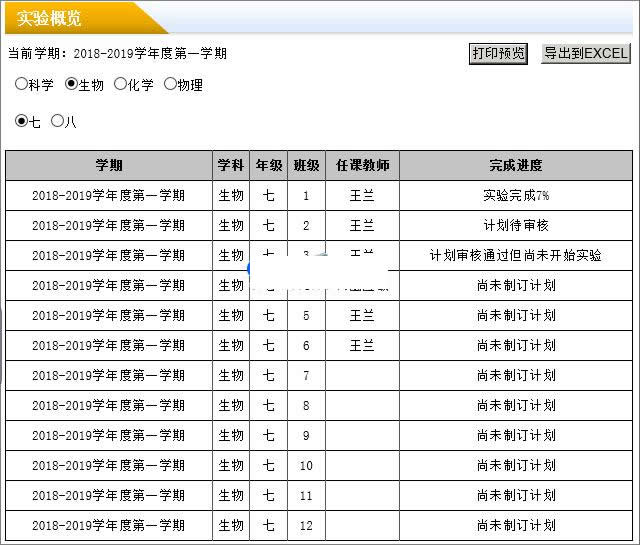Screen dimensions: 640x545
Task: Click 实验完成7% progress cell
Action: click(516, 196)
